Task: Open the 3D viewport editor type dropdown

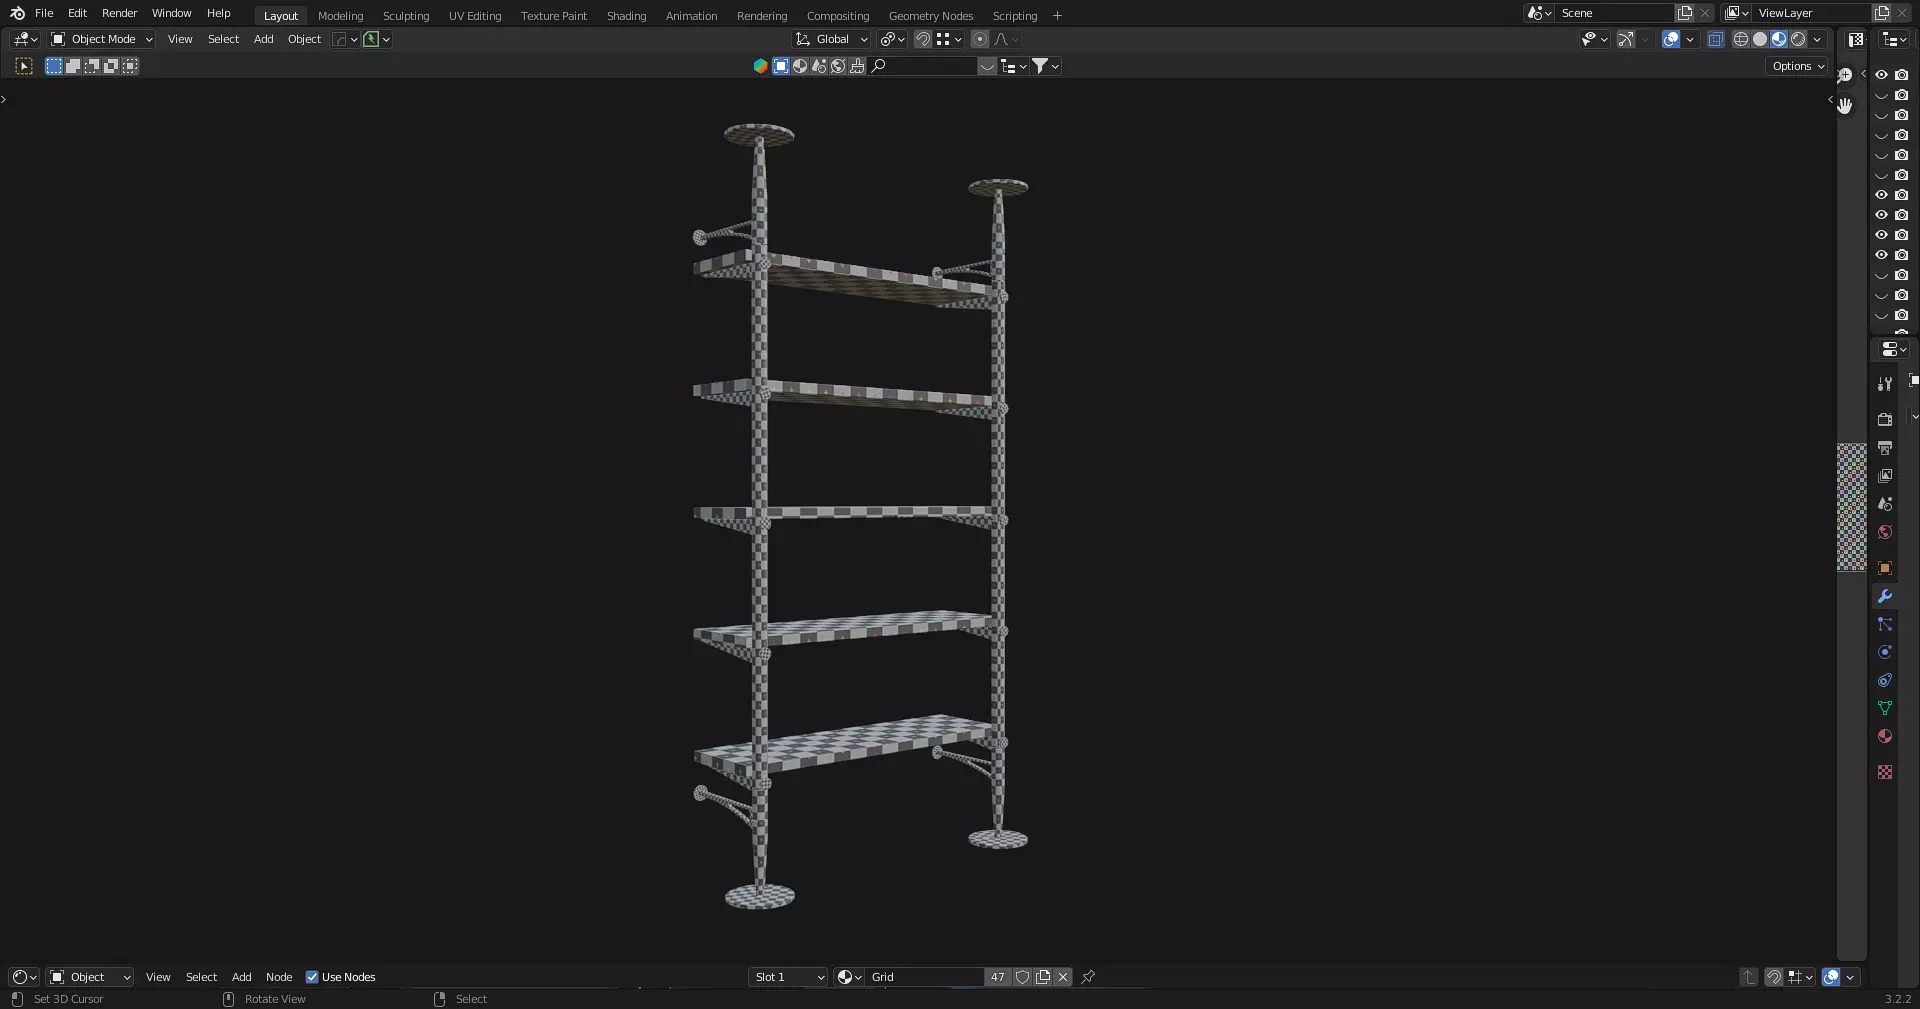Action: click(x=25, y=39)
